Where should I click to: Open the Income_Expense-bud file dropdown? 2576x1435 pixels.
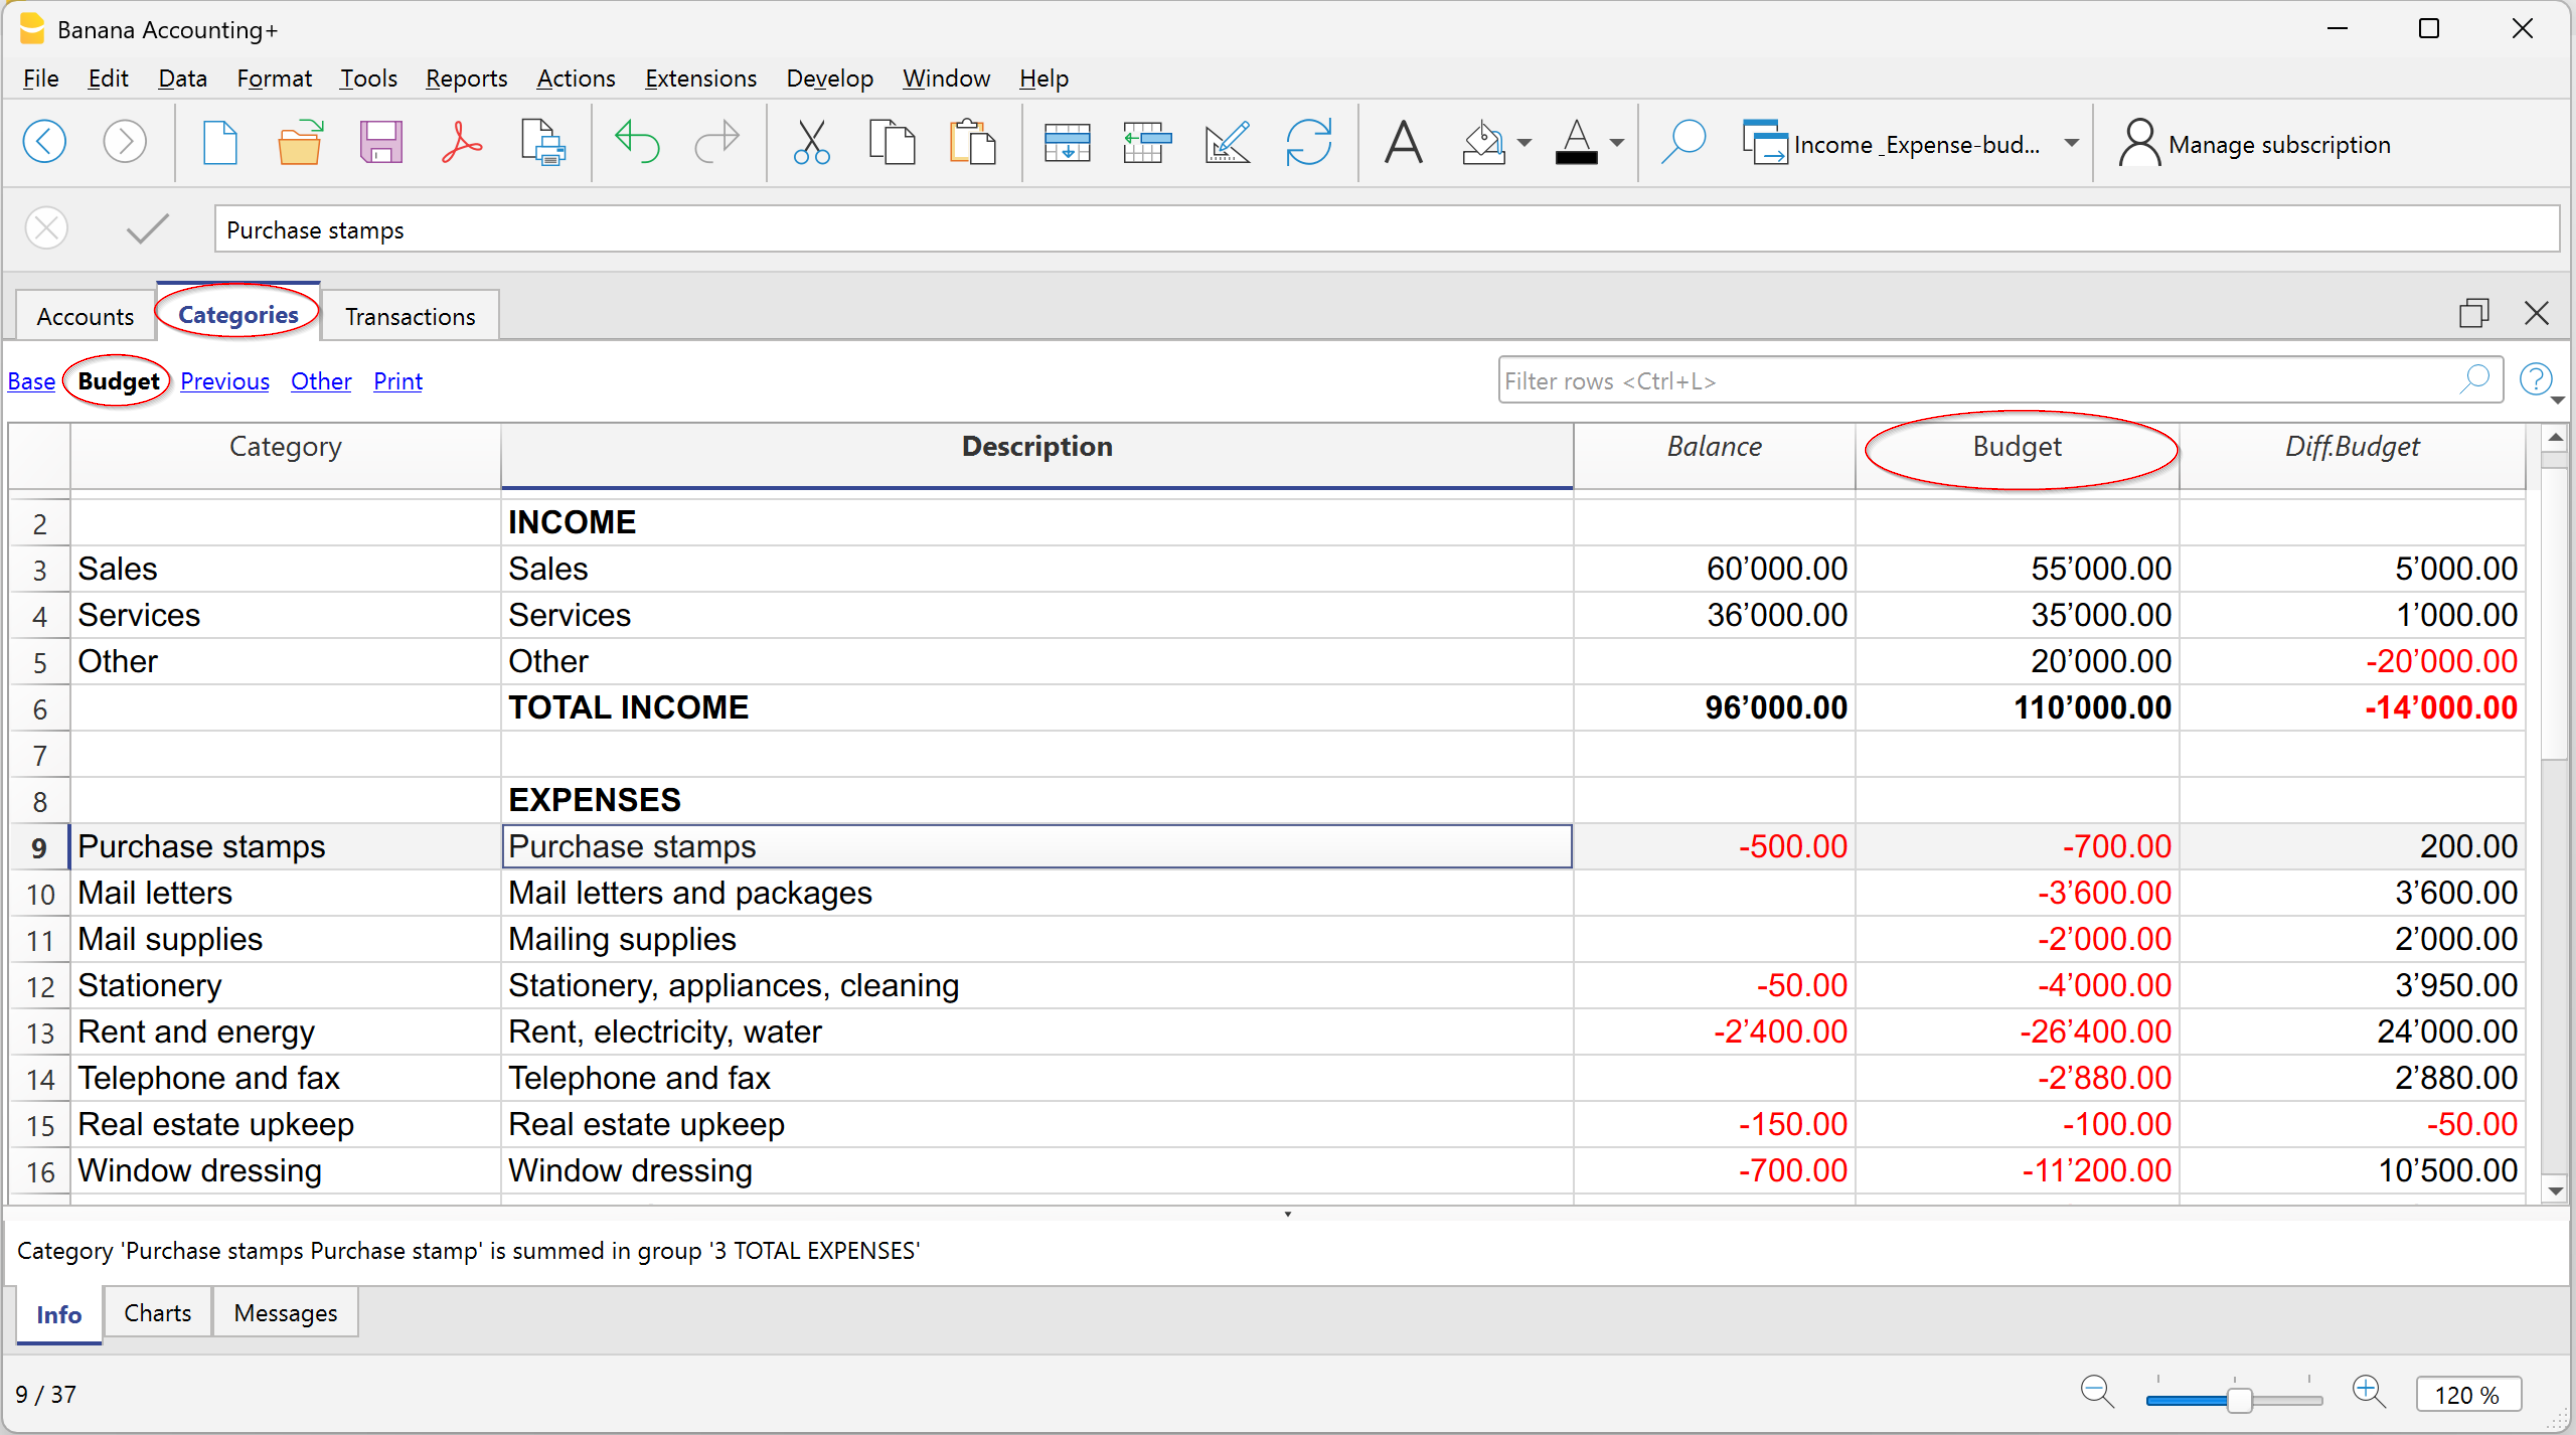[x=2071, y=143]
